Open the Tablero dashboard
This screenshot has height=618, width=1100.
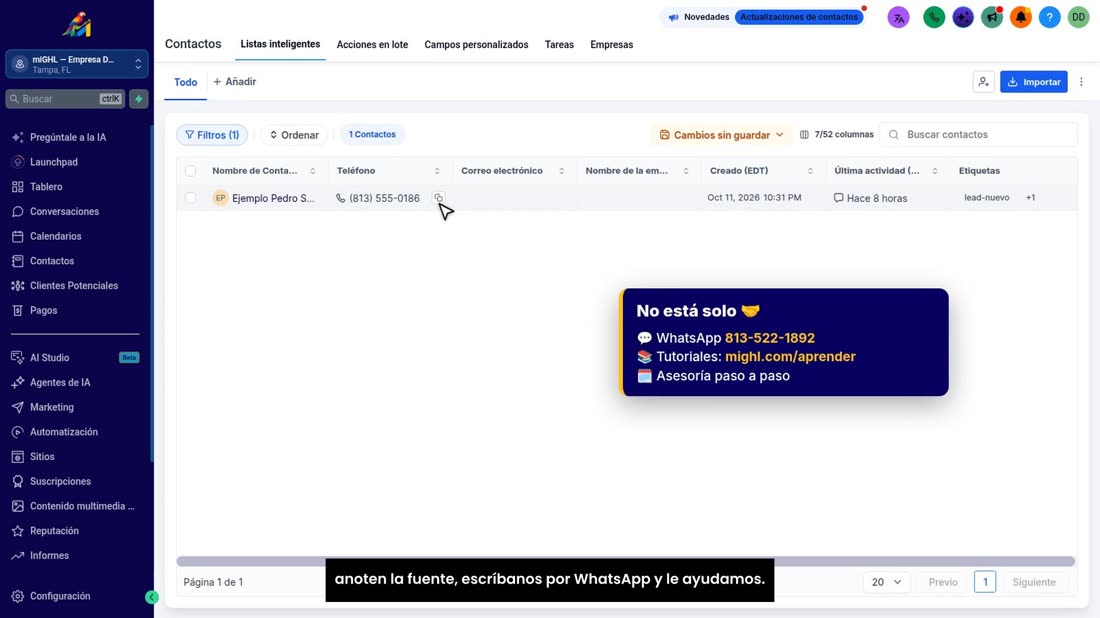click(x=46, y=187)
